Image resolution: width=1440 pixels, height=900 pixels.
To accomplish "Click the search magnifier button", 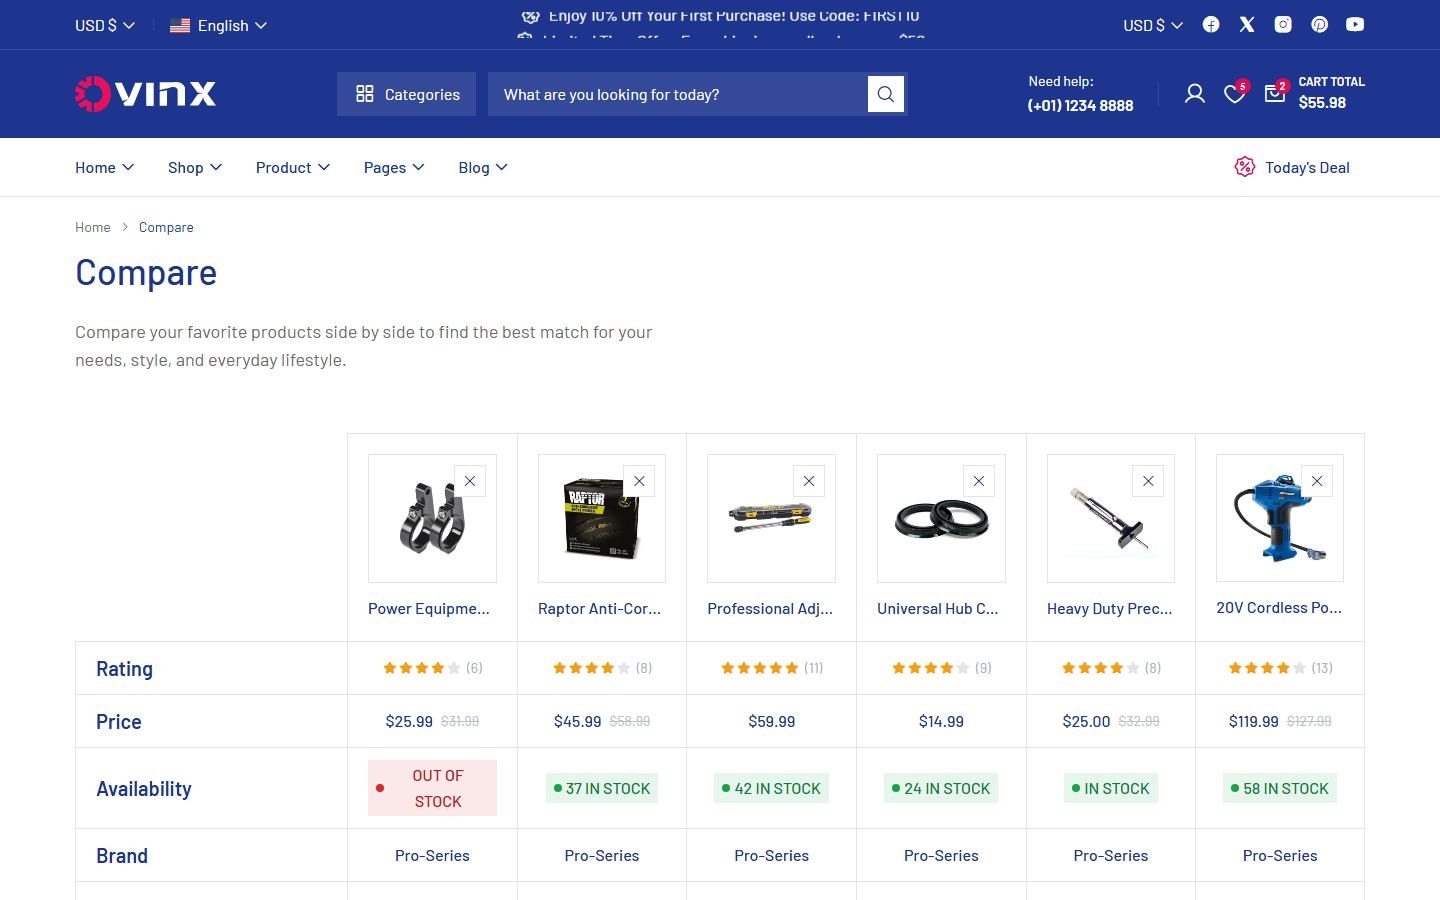I will 886,94.
